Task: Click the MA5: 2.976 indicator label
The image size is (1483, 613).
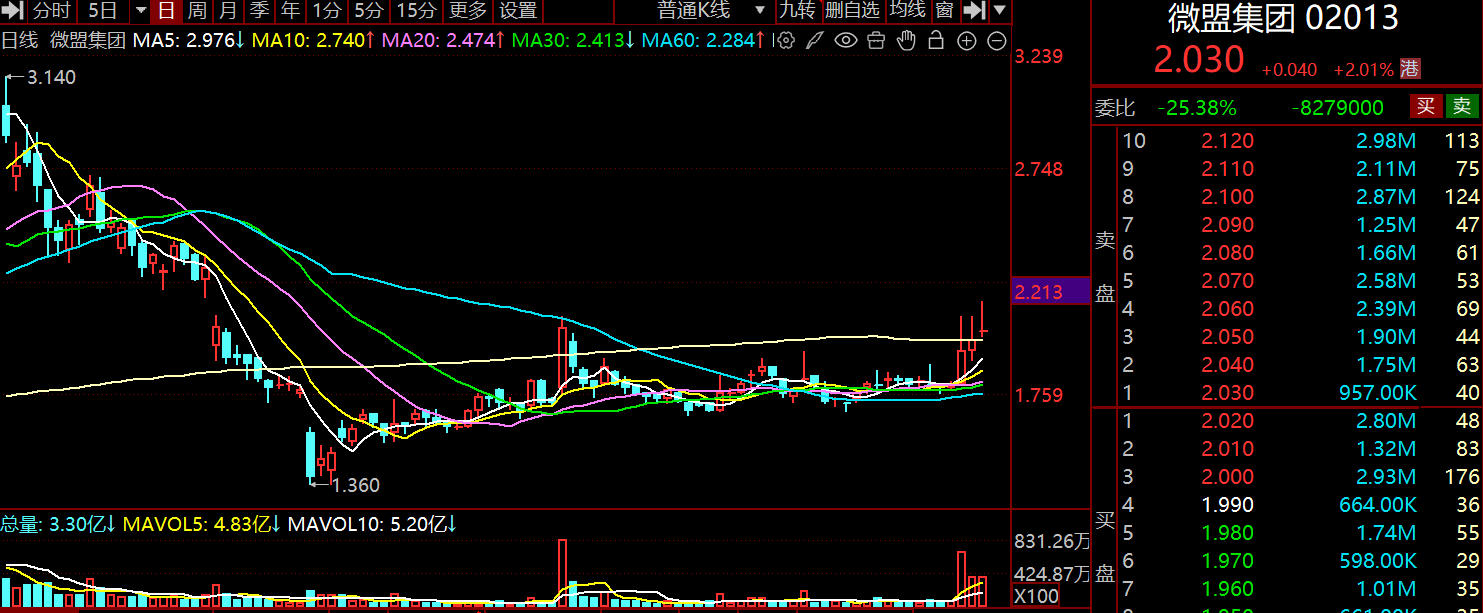Action: 189,41
